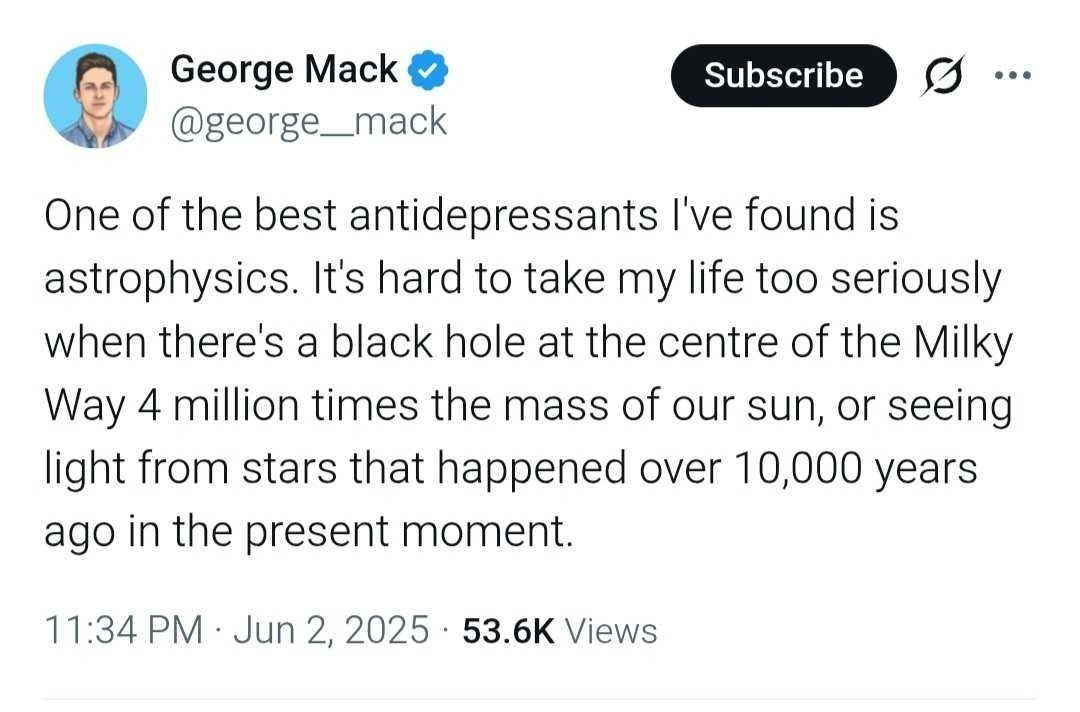View the 53.6K view count analytics
Viewport: 1080px width, 712px height.
[508, 631]
